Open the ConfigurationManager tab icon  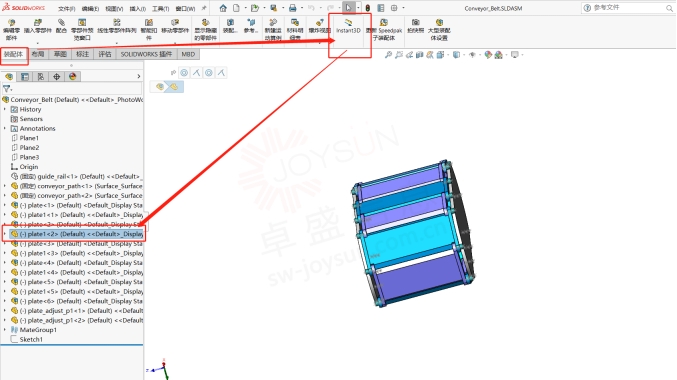(41, 76)
